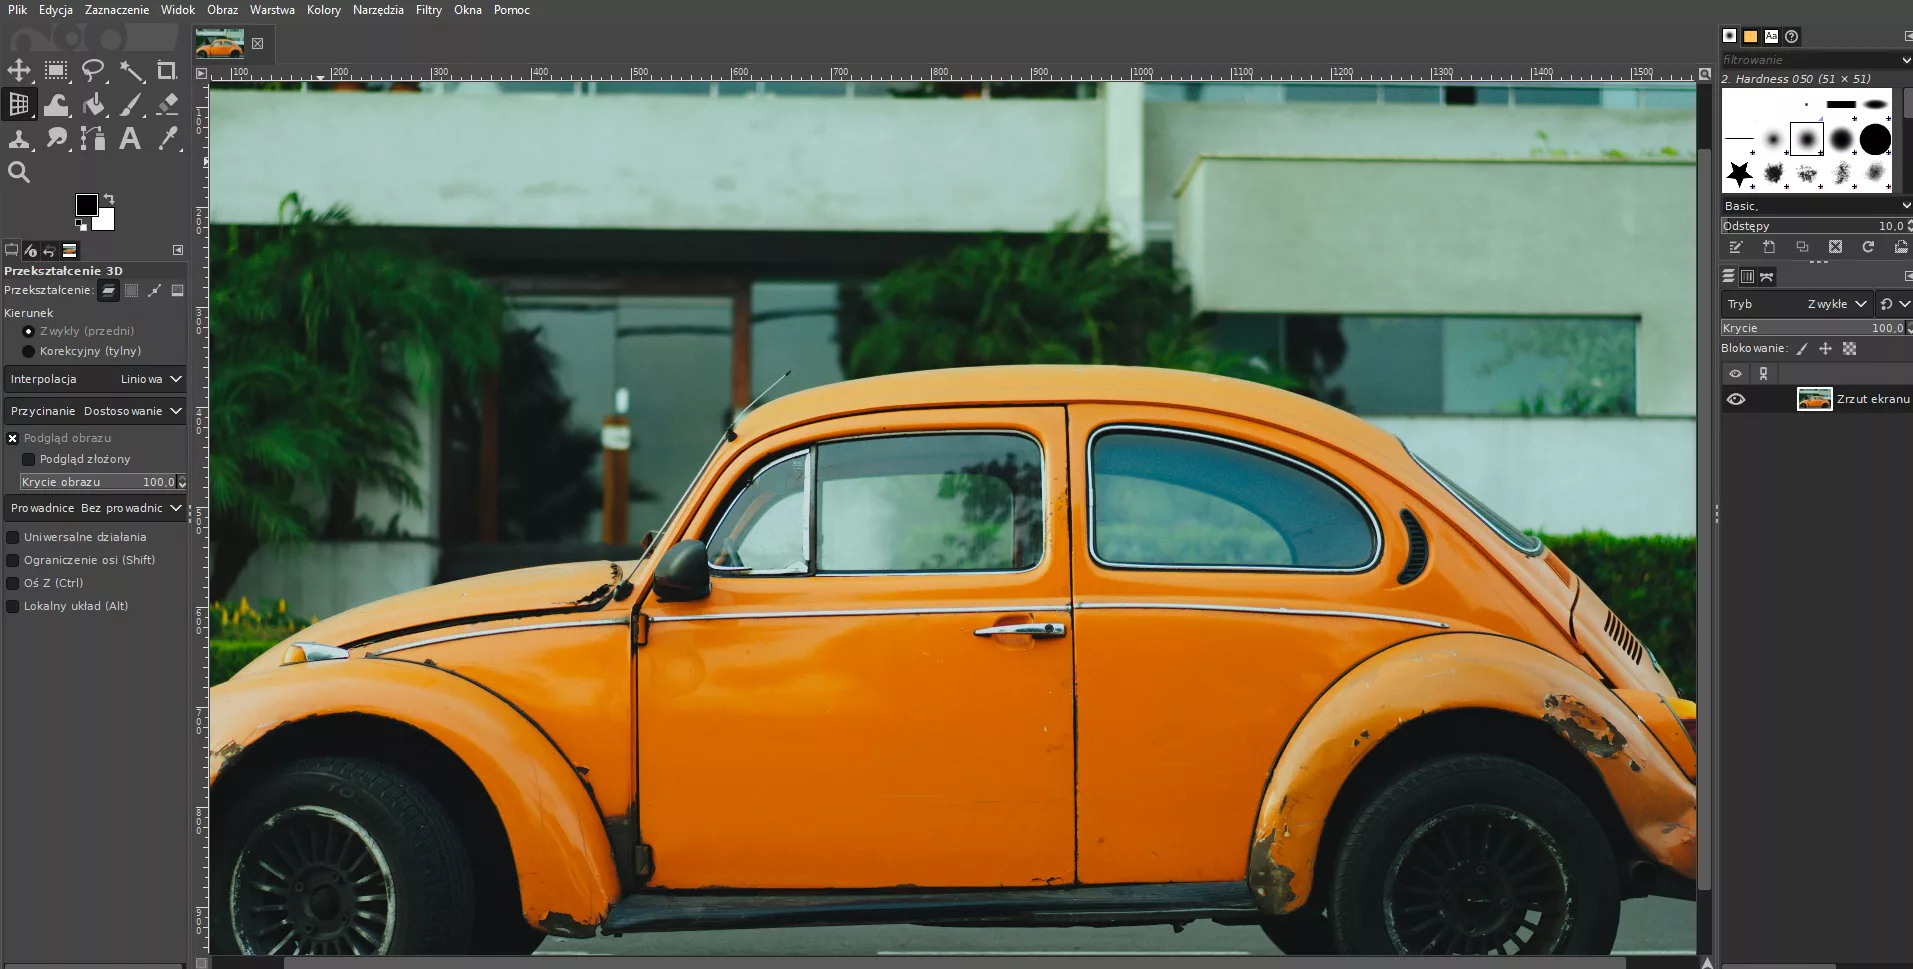The image size is (1913, 969).
Task: Duplicate the selected brush
Action: (x=1802, y=247)
